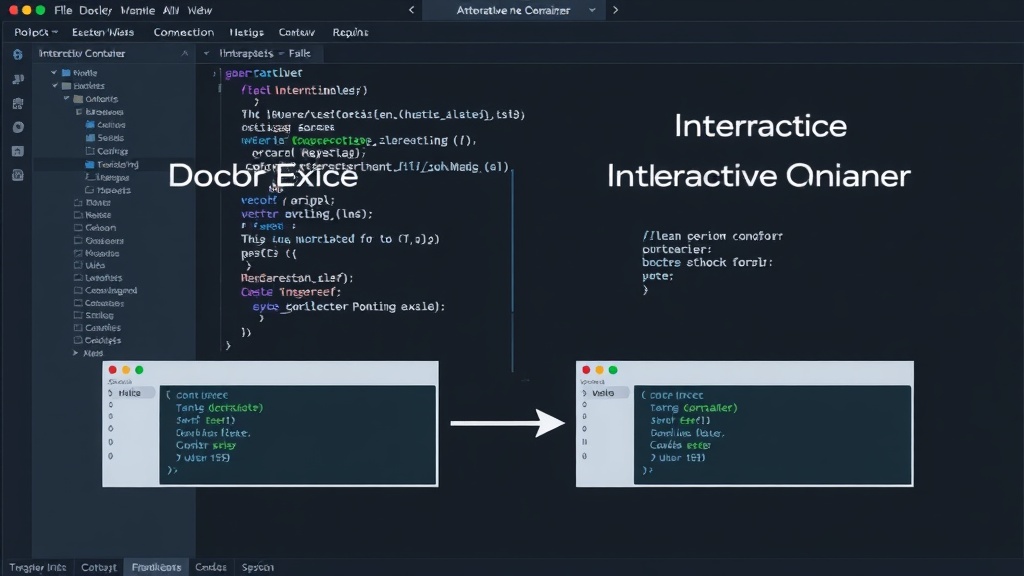This screenshot has height=576, width=1024.
Task: Click the Eeeten Wiats toolbar item
Action: [x=103, y=32]
